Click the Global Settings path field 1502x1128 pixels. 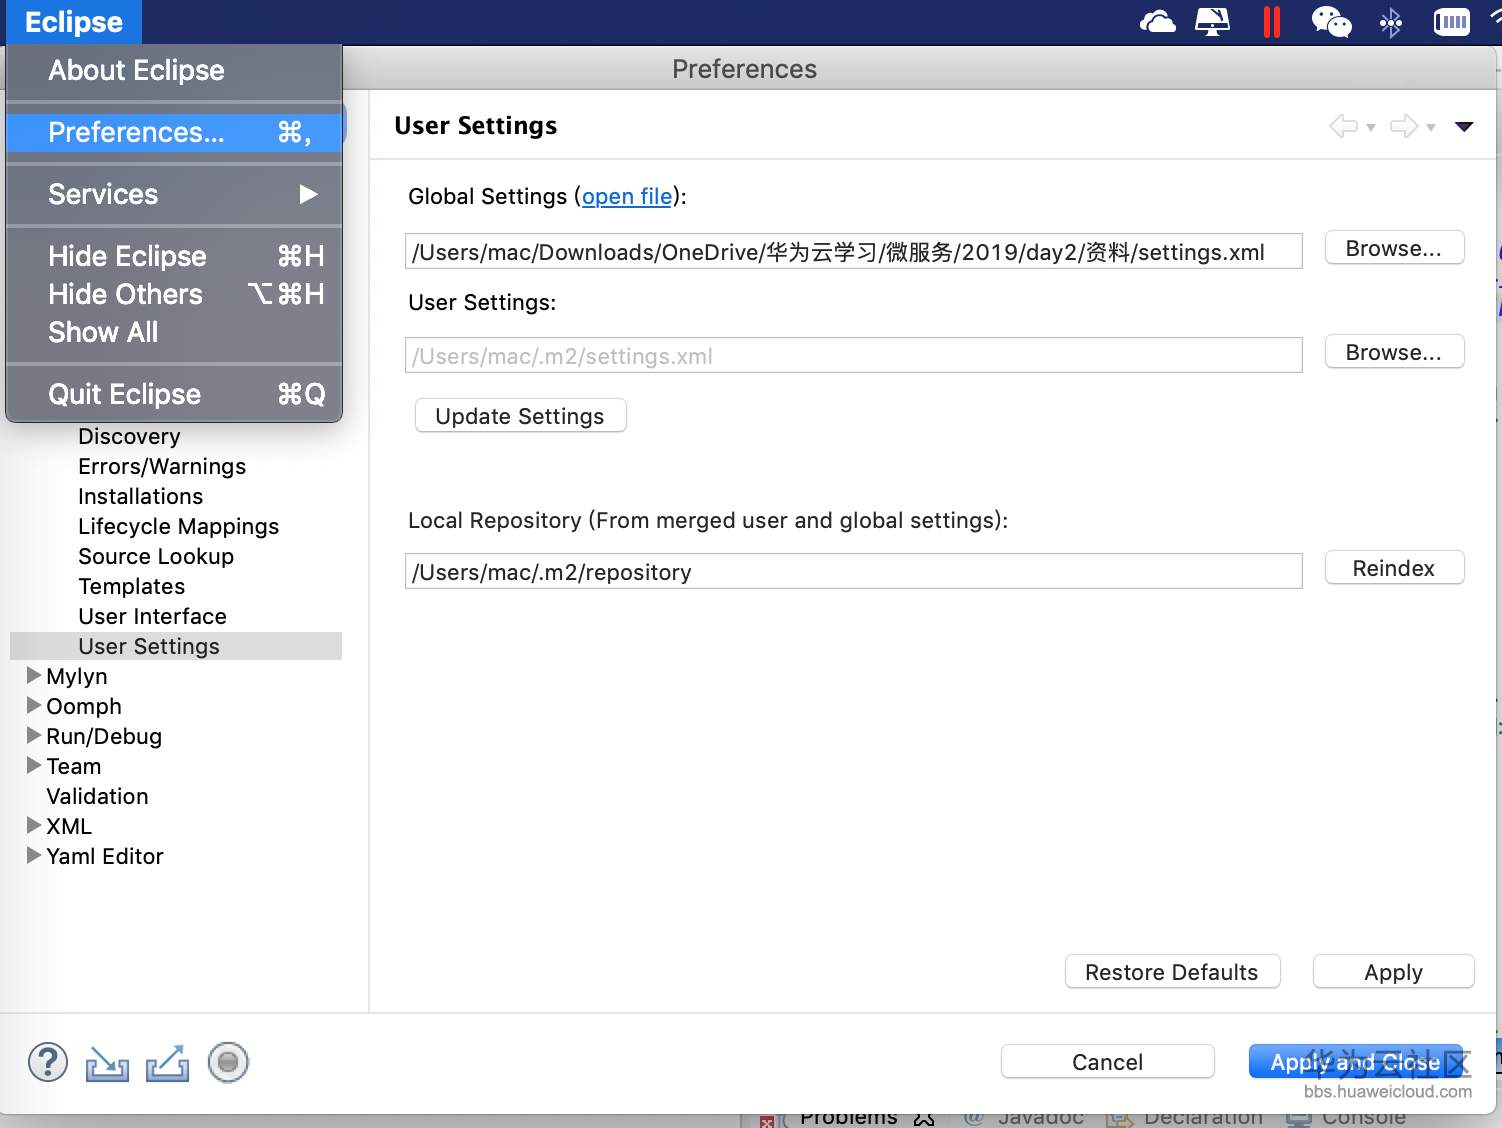(853, 252)
